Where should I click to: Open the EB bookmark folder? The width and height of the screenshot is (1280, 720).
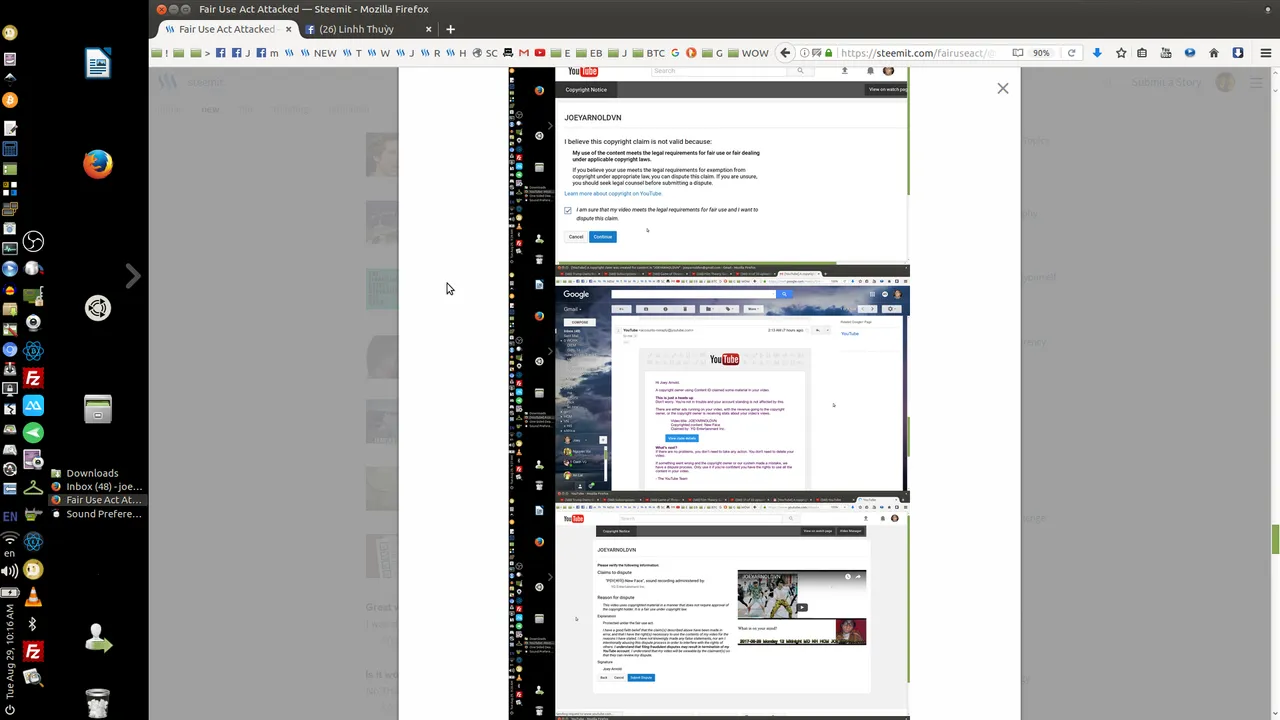pos(590,53)
